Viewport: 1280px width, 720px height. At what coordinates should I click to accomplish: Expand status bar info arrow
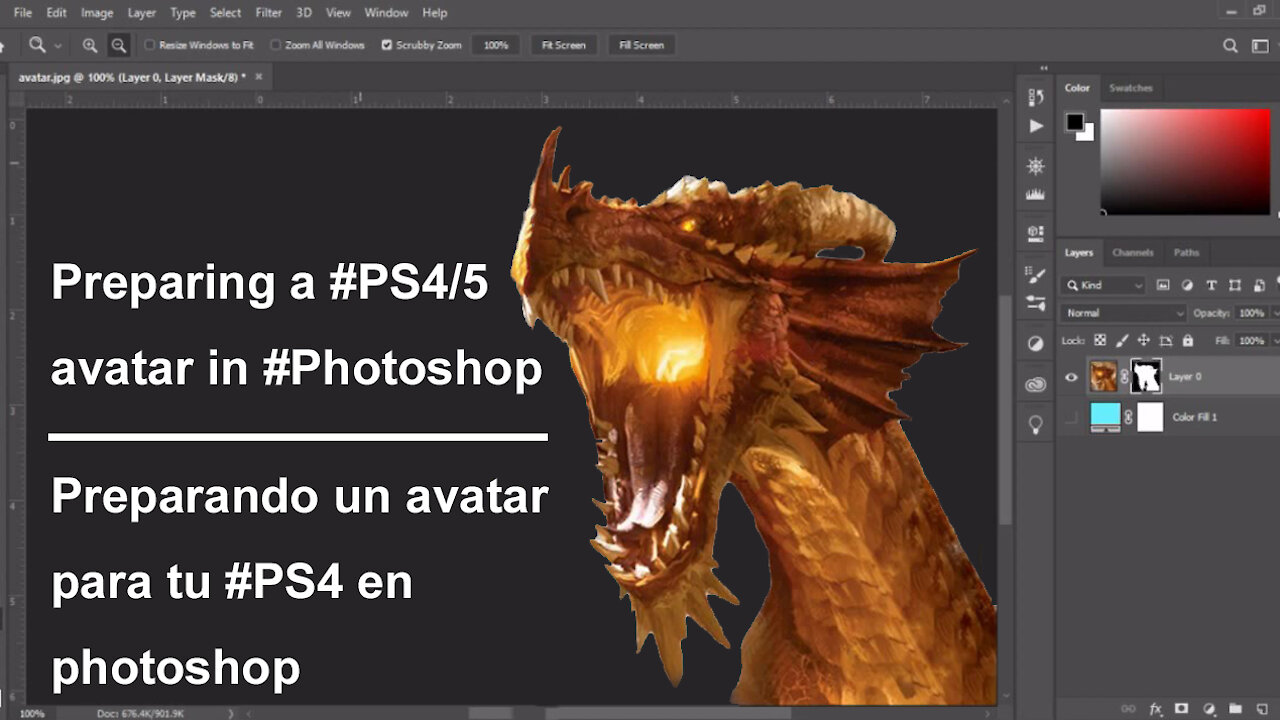[232, 713]
